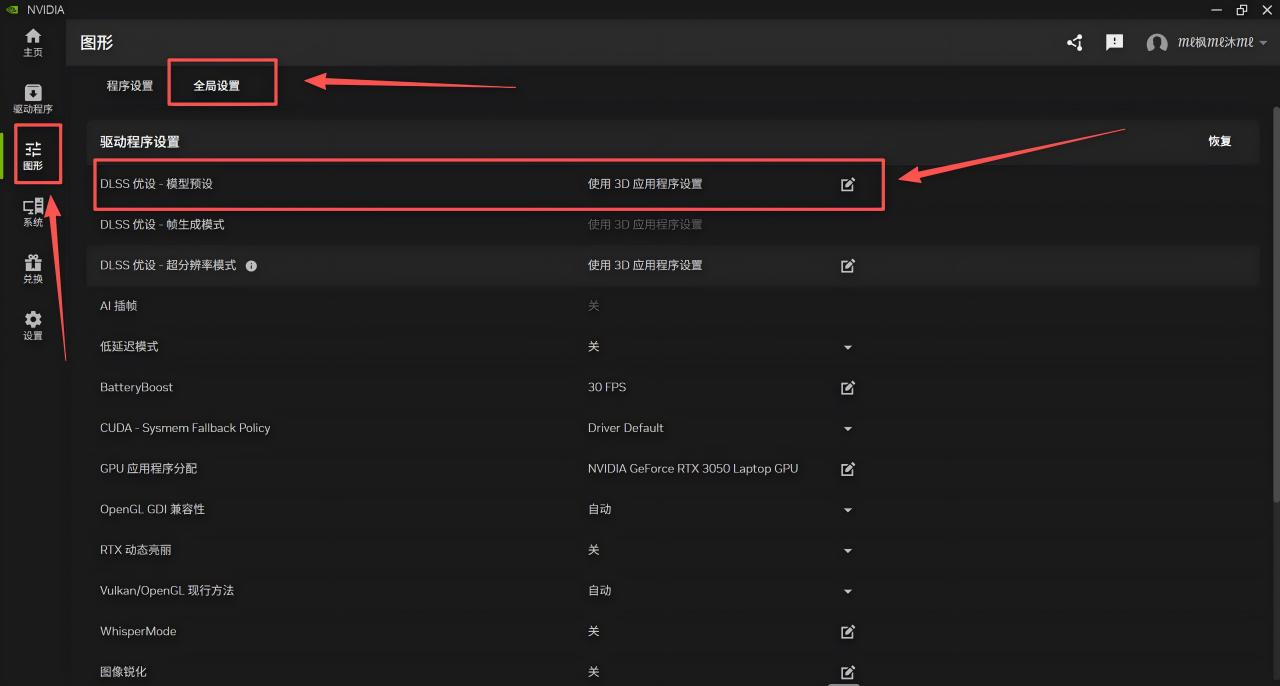Click the AI 插帧 label

click(x=119, y=306)
